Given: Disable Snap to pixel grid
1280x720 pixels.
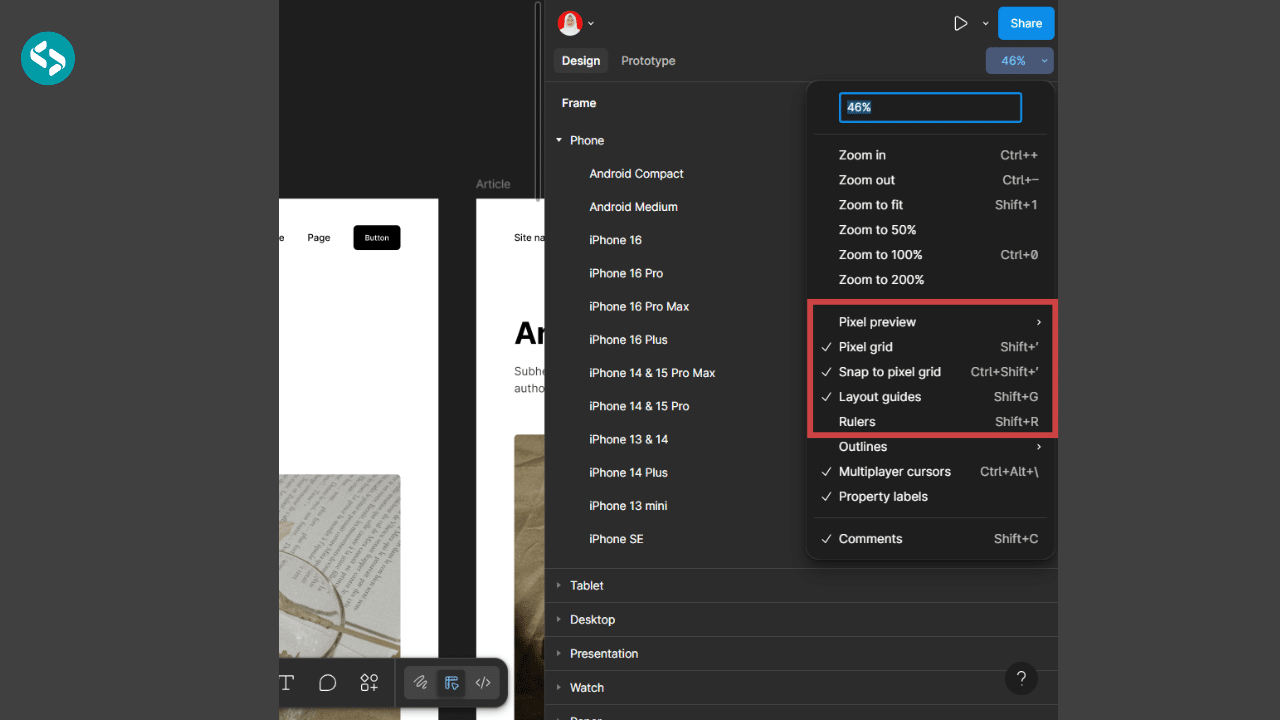Looking at the screenshot, I should [x=890, y=371].
